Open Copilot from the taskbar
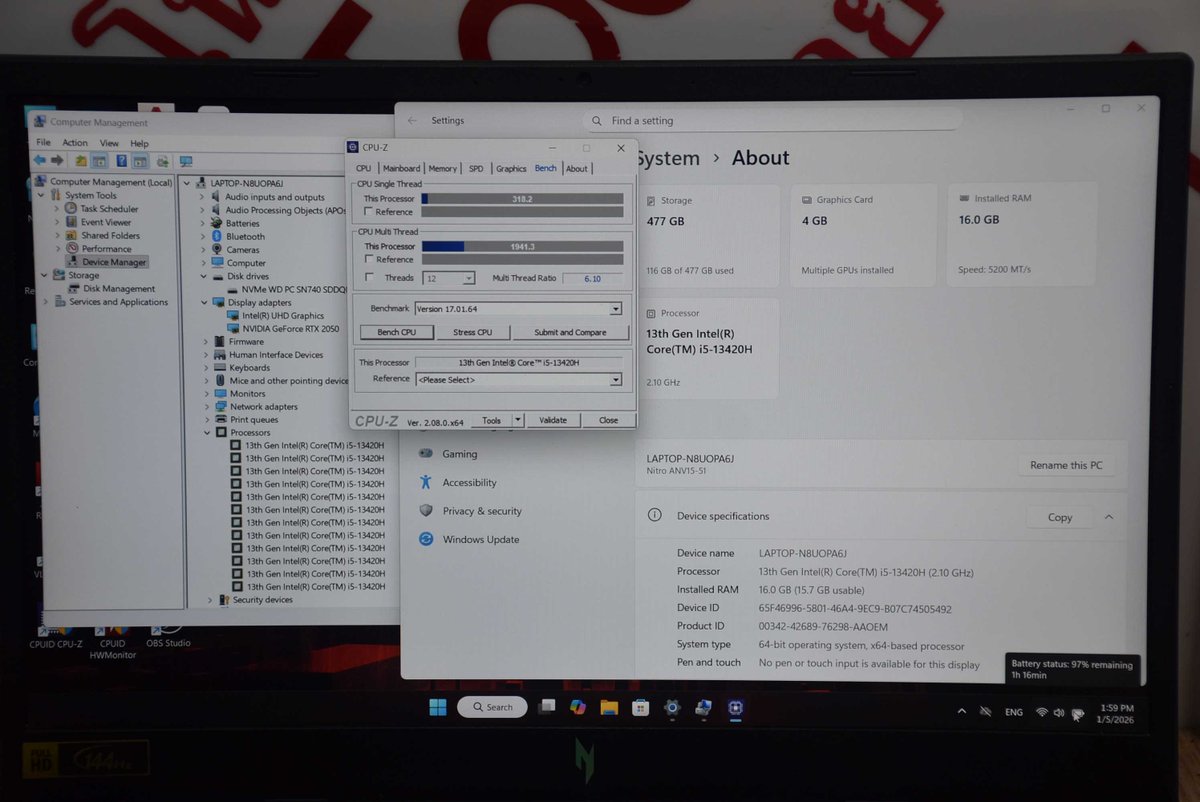Viewport: 1200px width, 802px height. [577, 707]
